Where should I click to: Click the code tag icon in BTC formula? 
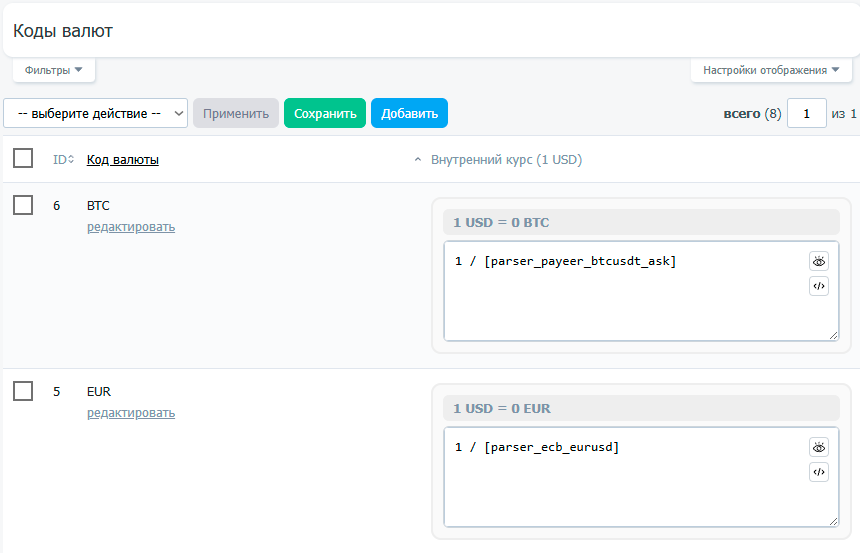[x=819, y=286]
